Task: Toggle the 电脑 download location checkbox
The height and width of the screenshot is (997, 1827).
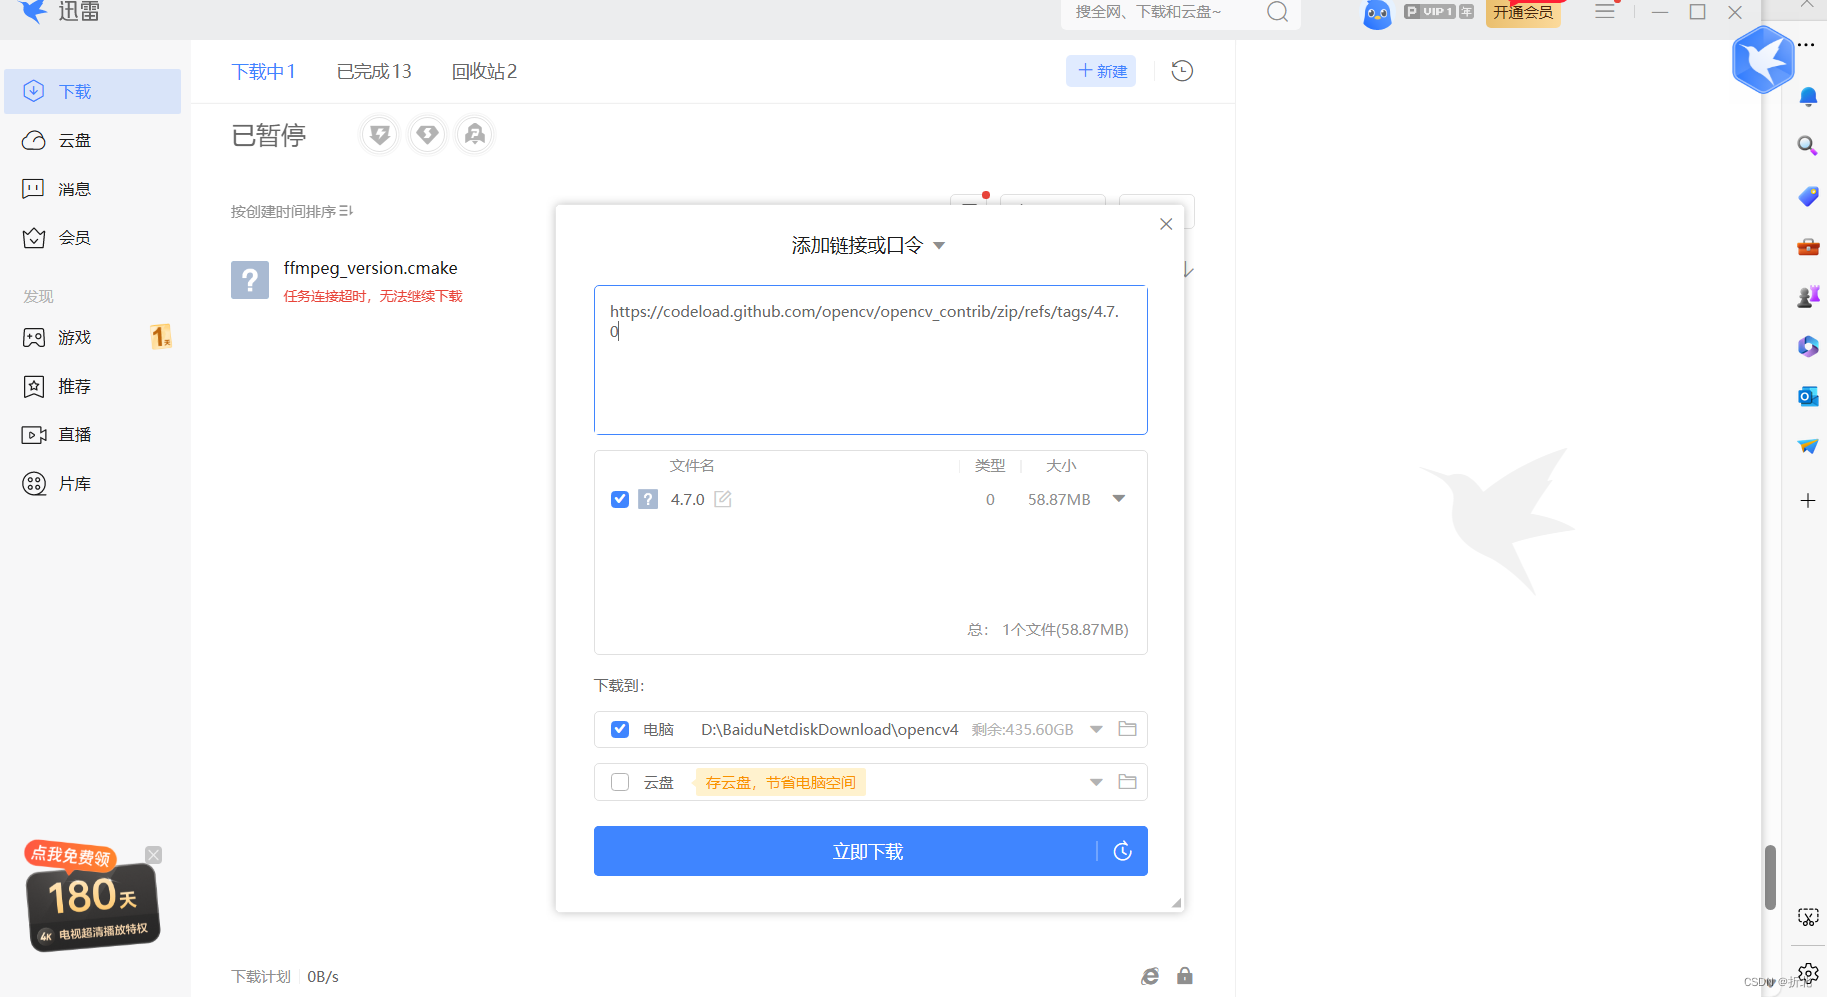Action: (x=620, y=729)
